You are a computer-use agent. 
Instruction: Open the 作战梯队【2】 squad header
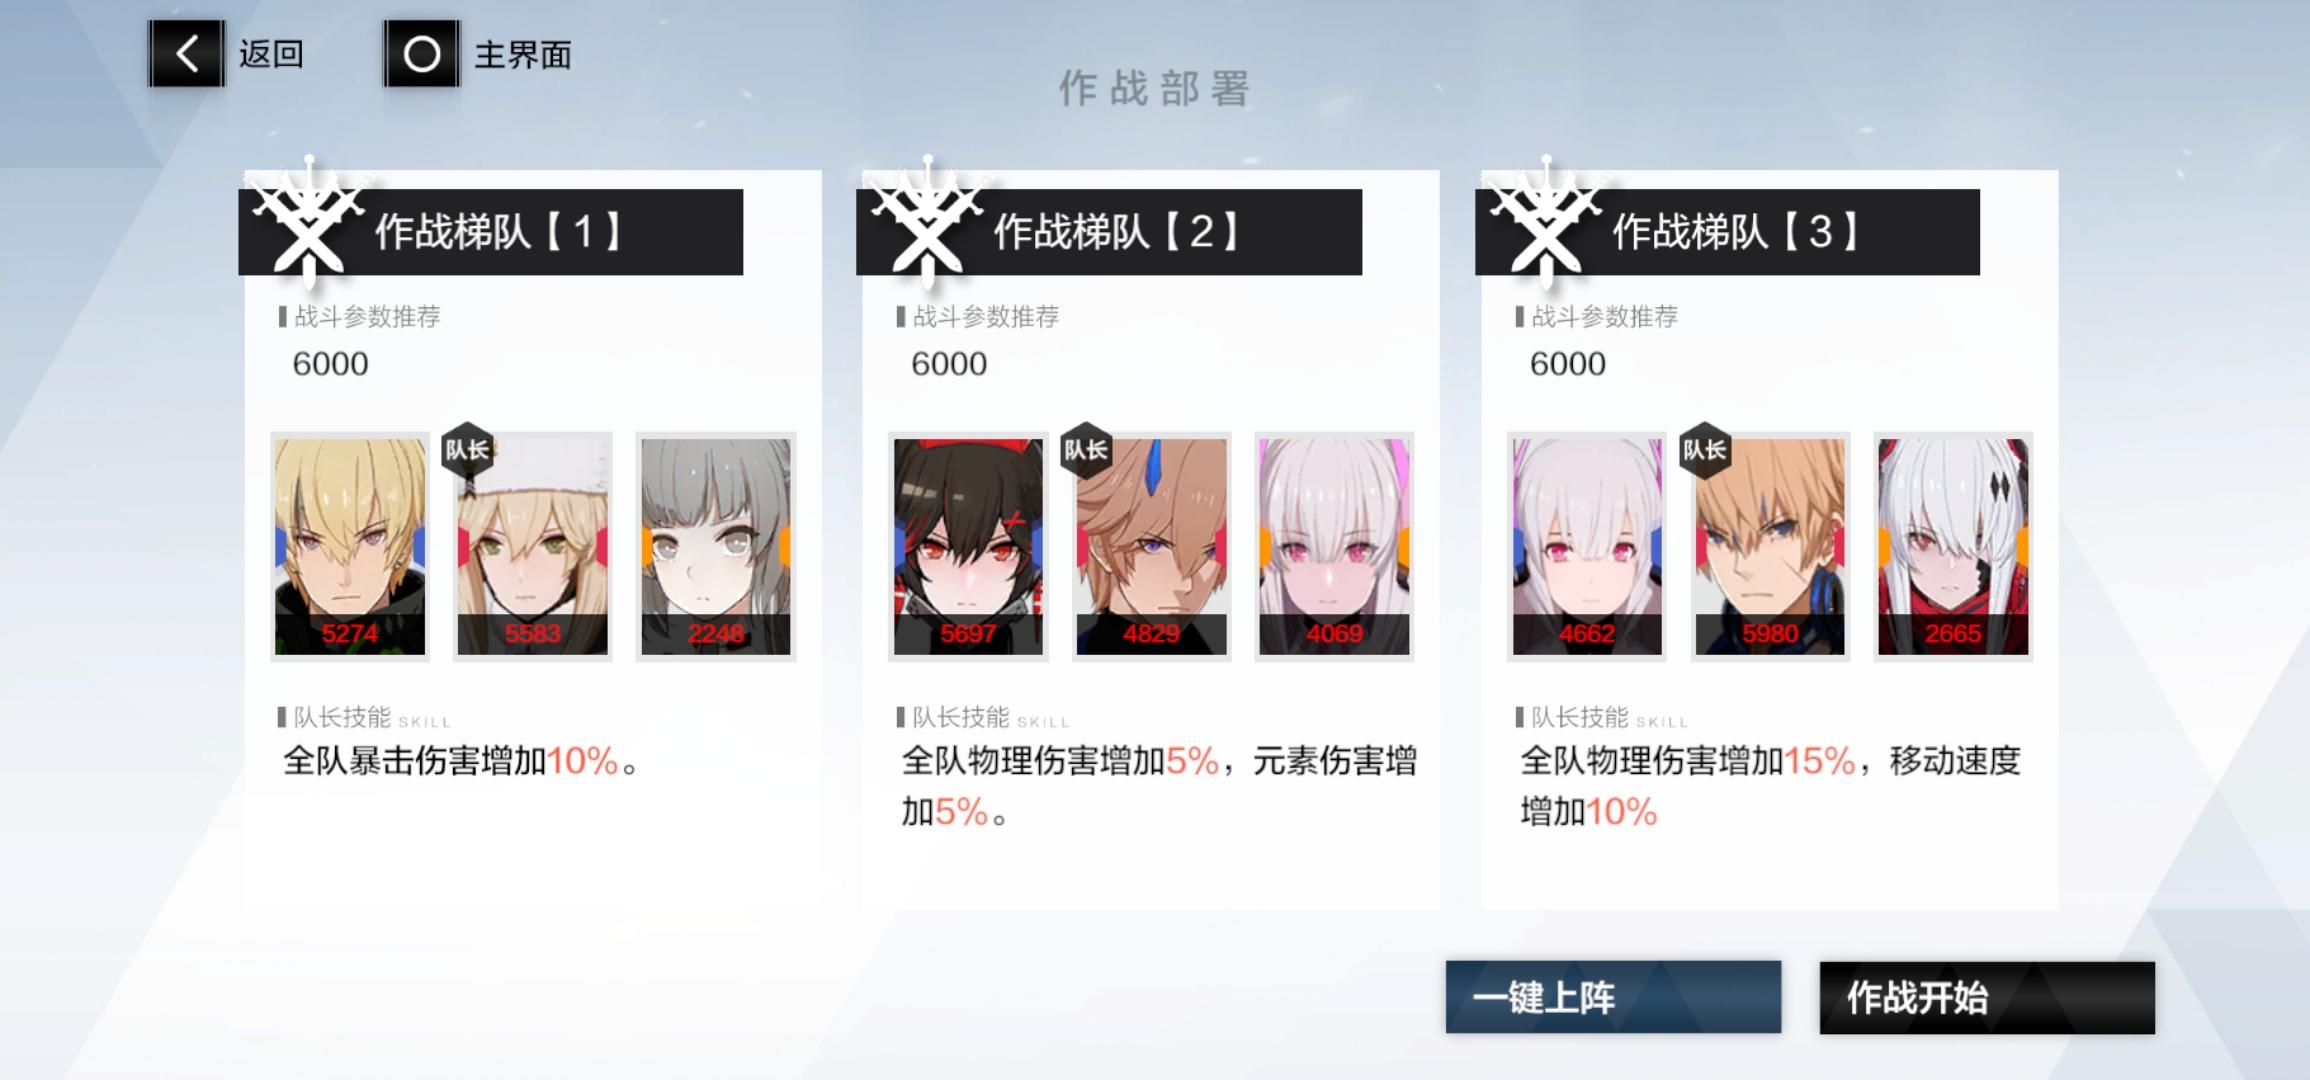coord(1109,232)
